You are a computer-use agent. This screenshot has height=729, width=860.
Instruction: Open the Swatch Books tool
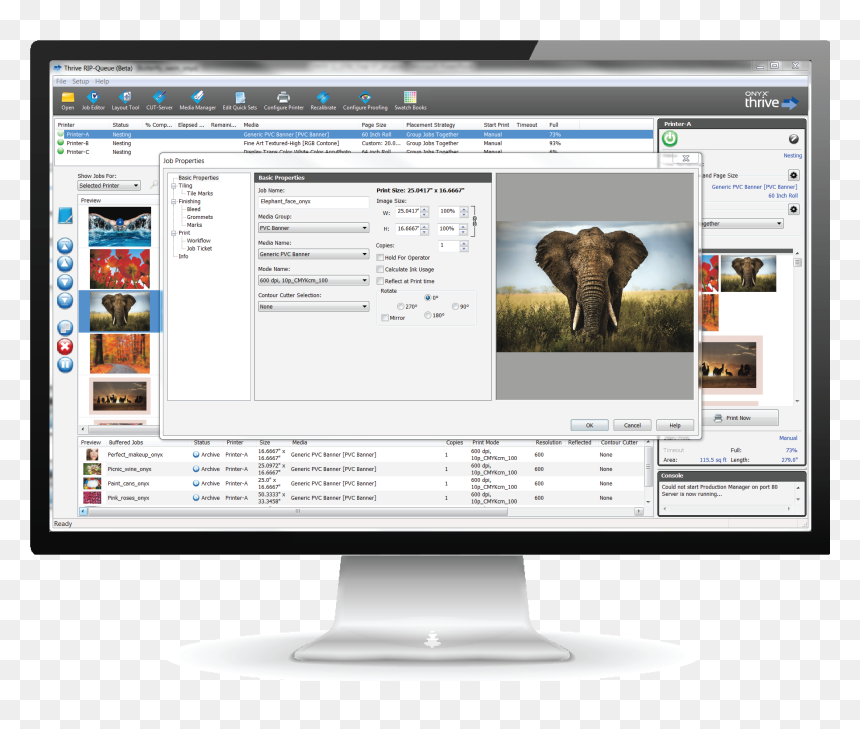410,98
